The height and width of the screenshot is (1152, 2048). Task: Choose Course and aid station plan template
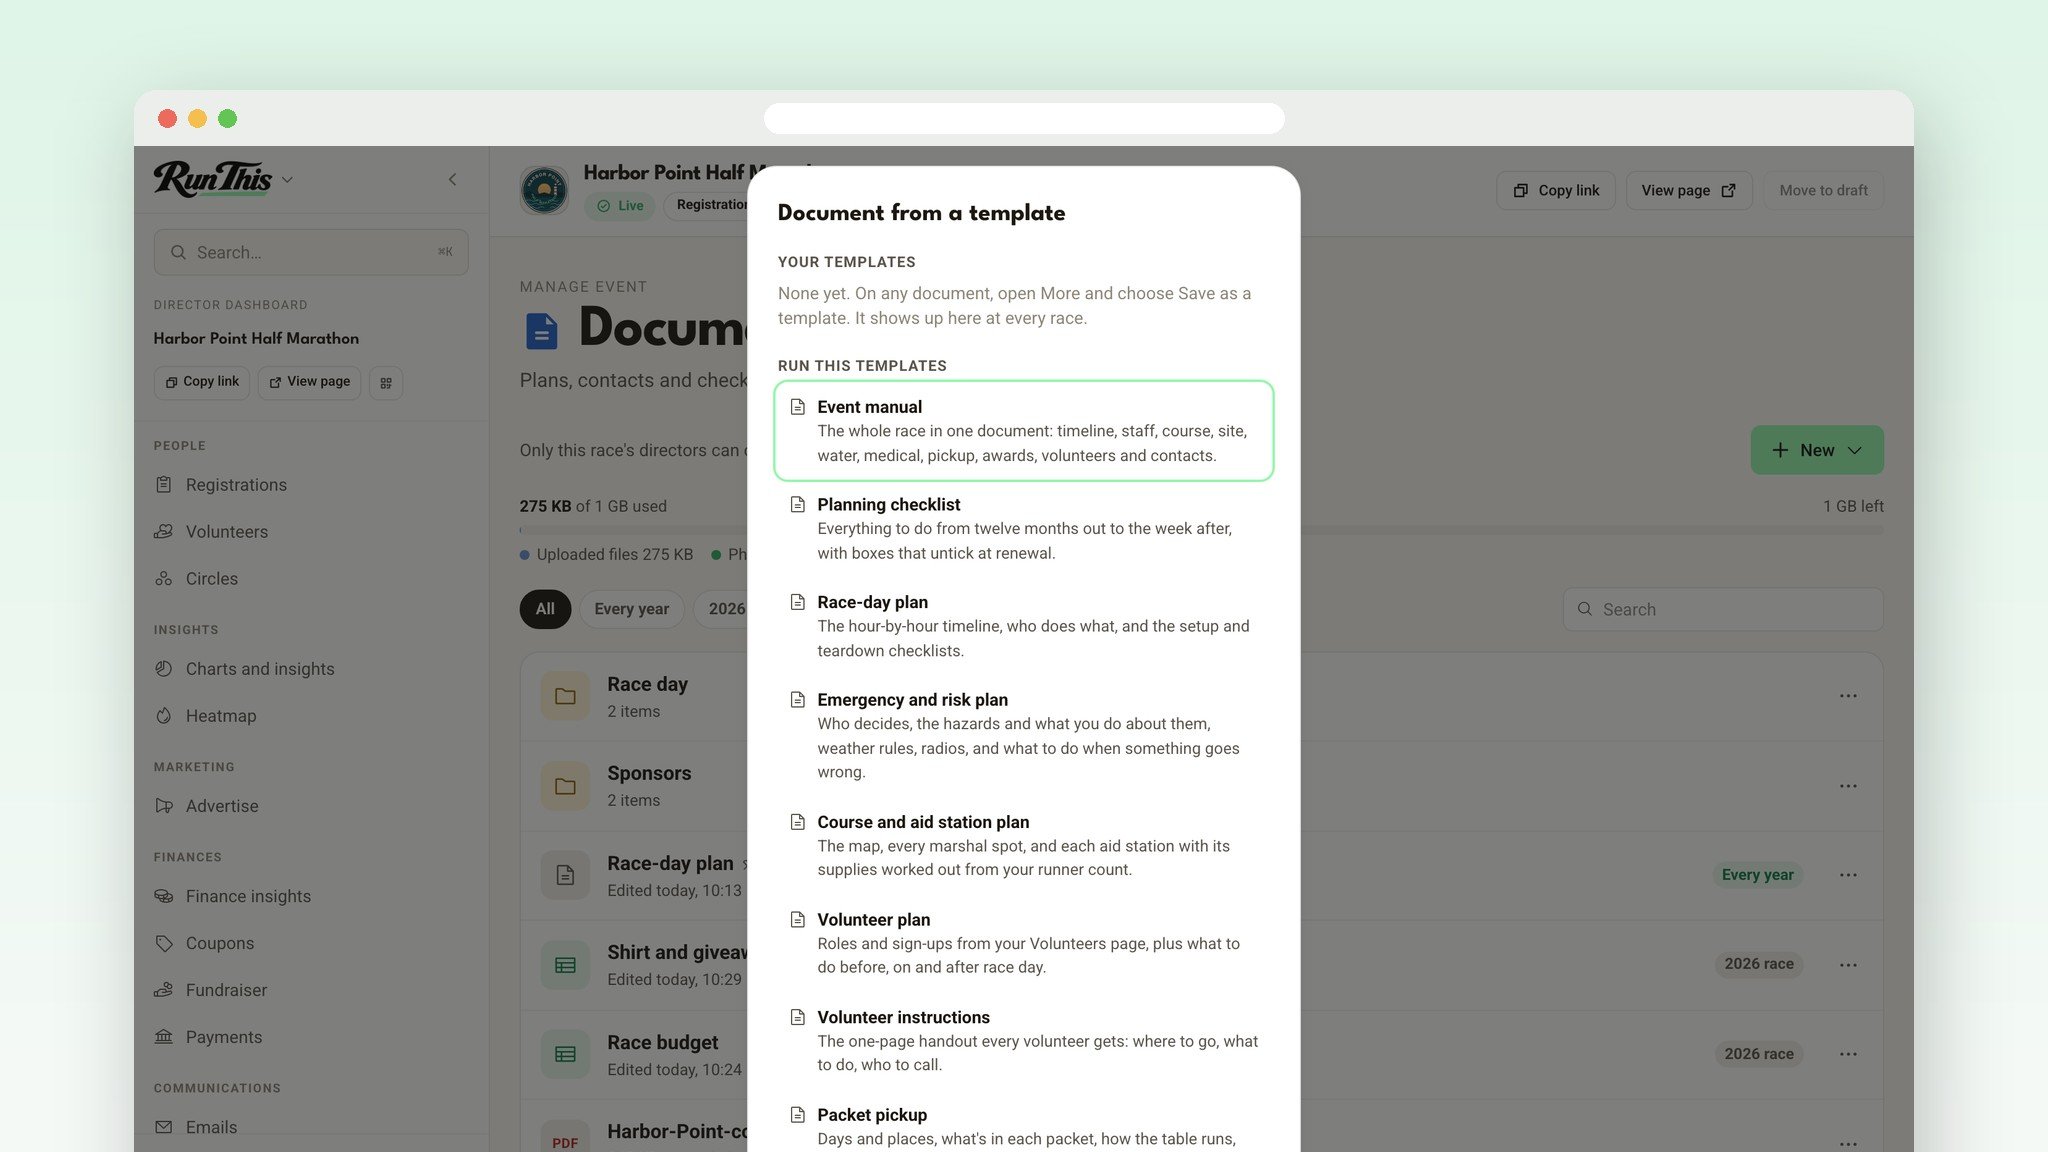tap(1023, 846)
